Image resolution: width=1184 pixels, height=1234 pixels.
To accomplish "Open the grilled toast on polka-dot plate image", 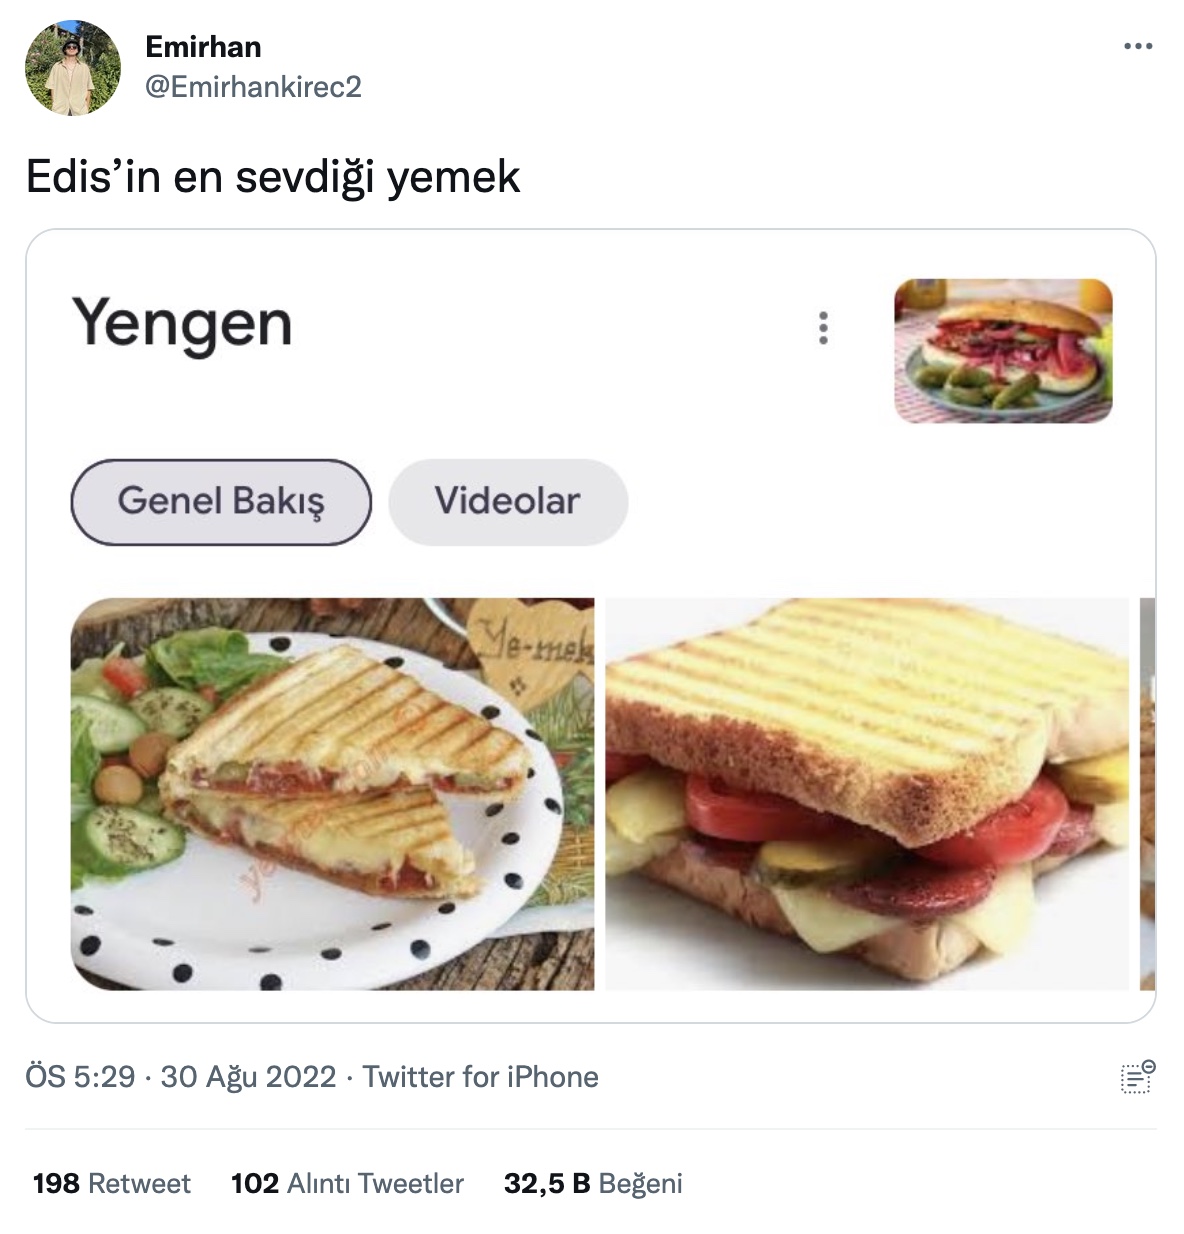I will [x=333, y=794].
